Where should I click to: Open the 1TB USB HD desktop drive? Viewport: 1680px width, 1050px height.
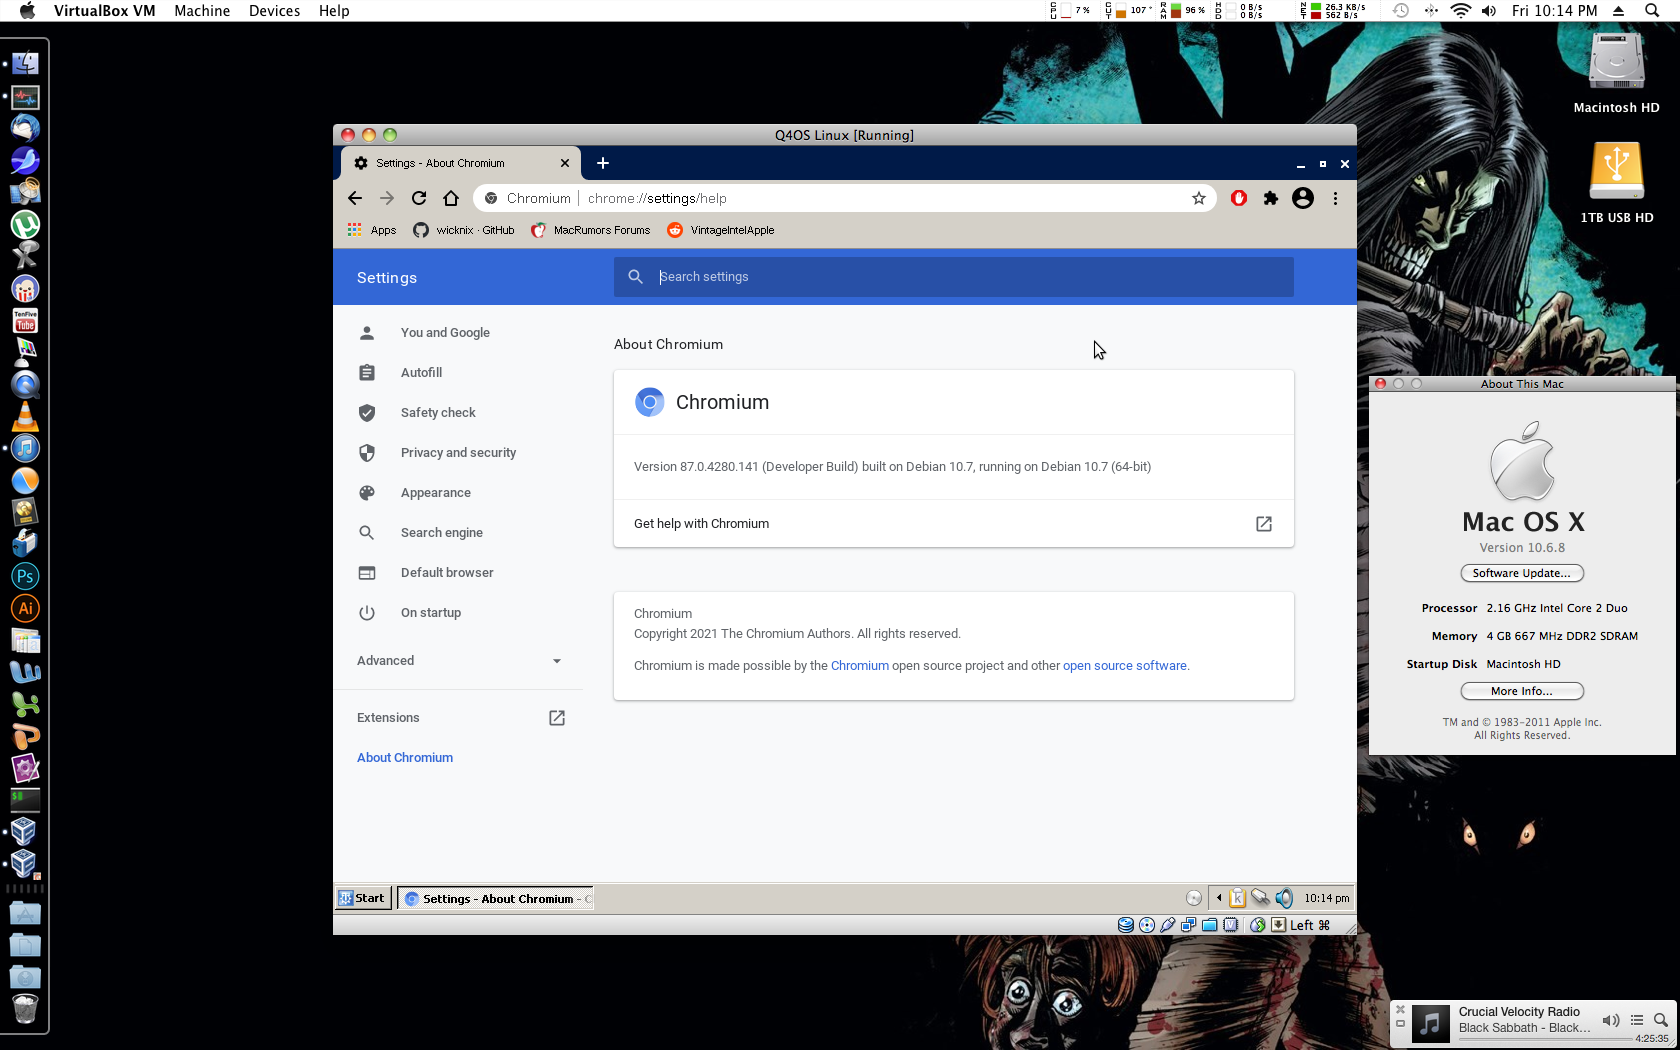click(x=1616, y=182)
